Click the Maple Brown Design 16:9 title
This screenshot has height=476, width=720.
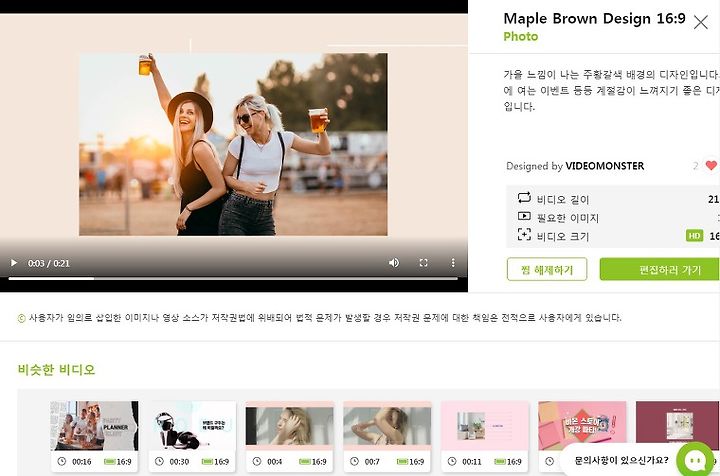tap(594, 19)
